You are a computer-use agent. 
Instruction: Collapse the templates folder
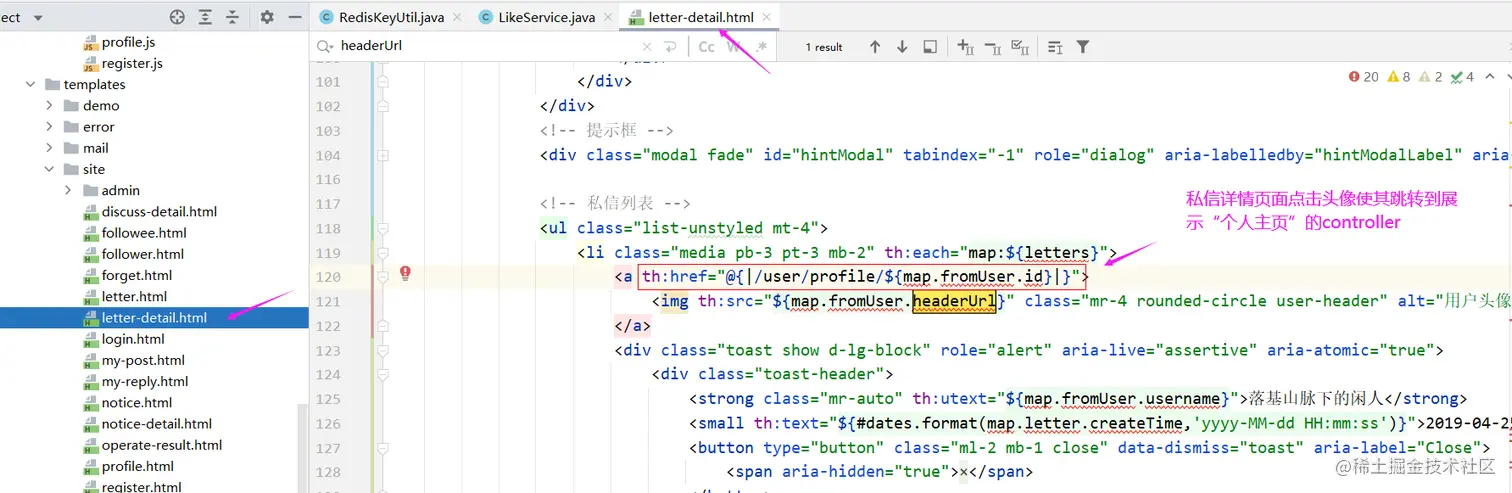(x=31, y=85)
